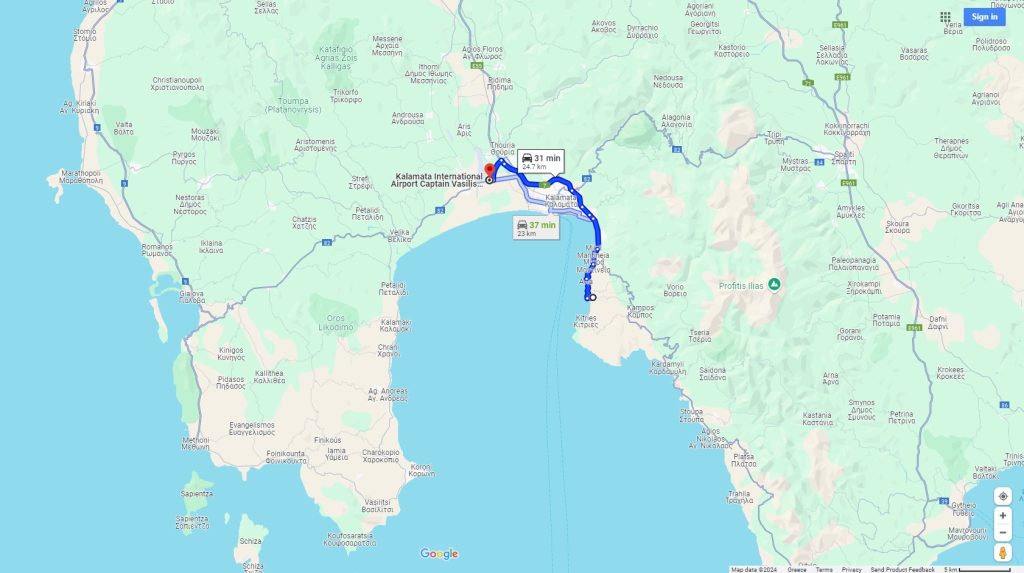
Task: Click Send Product Feedback link
Action: pyautogui.click(x=903, y=570)
